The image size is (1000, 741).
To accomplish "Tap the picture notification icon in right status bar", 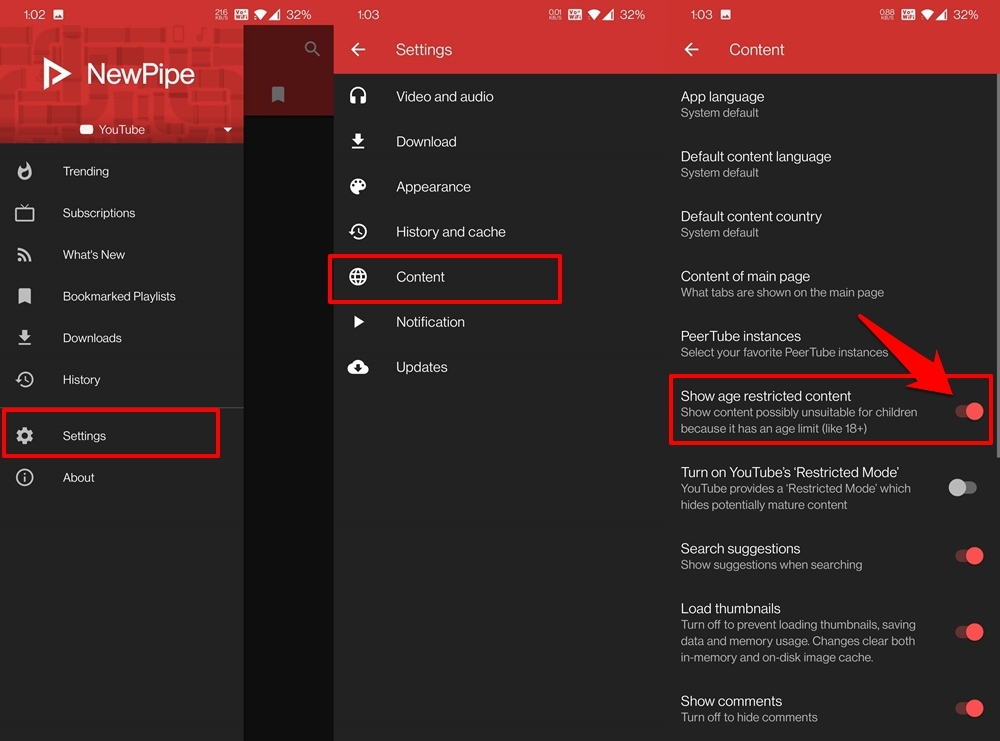I will (x=726, y=15).
